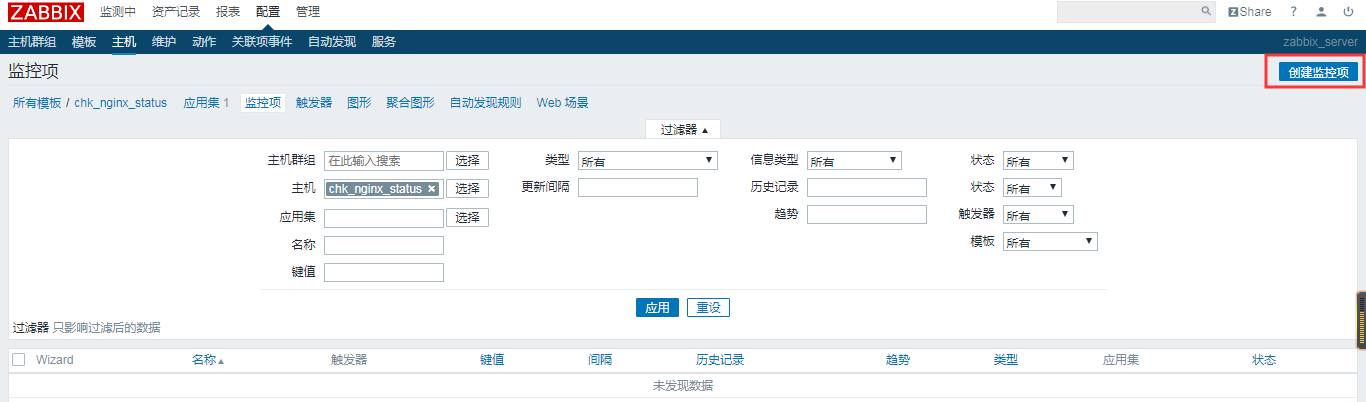
Task: Open help via question mark icon
Action: [1293, 12]
